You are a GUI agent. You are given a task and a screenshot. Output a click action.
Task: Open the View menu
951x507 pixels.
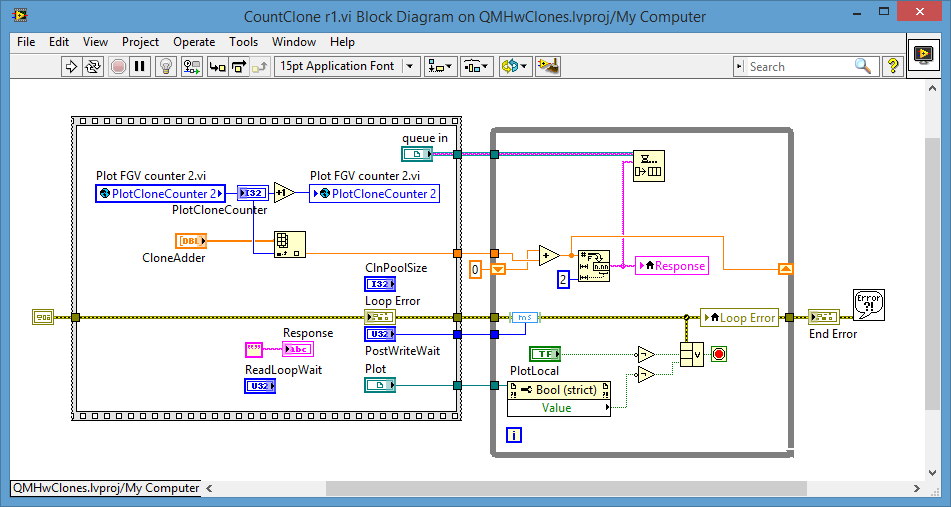95,42
